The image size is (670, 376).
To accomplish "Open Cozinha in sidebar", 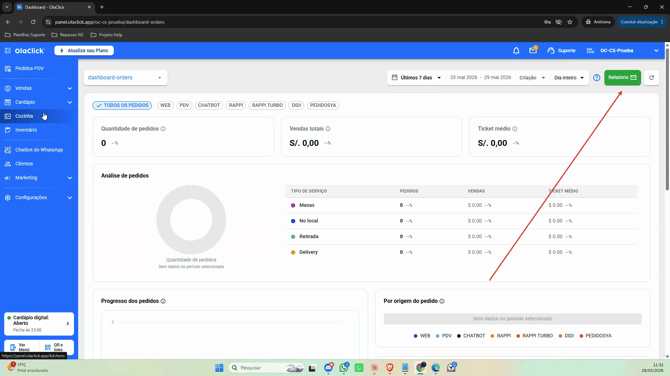I will [38, 116].
